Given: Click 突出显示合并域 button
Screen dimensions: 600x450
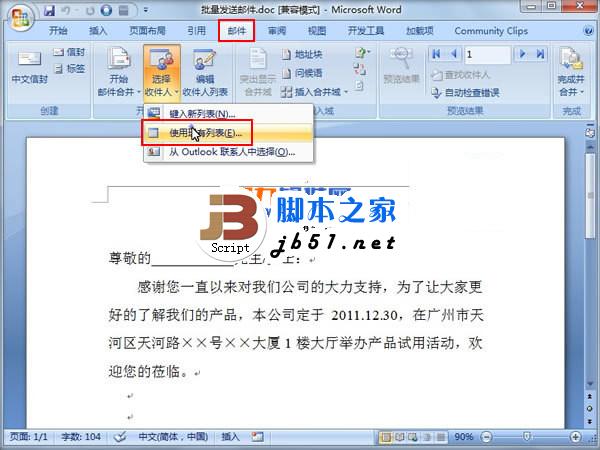Looking at the screenshot, I should coord(258,71).
